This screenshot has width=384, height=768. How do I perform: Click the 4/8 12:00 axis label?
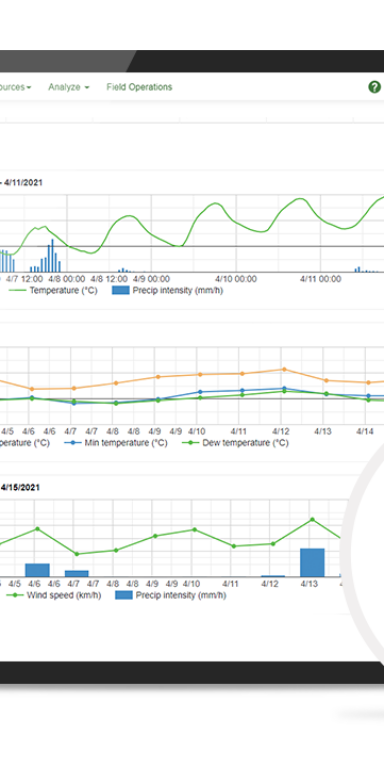[x=110, y=279]
